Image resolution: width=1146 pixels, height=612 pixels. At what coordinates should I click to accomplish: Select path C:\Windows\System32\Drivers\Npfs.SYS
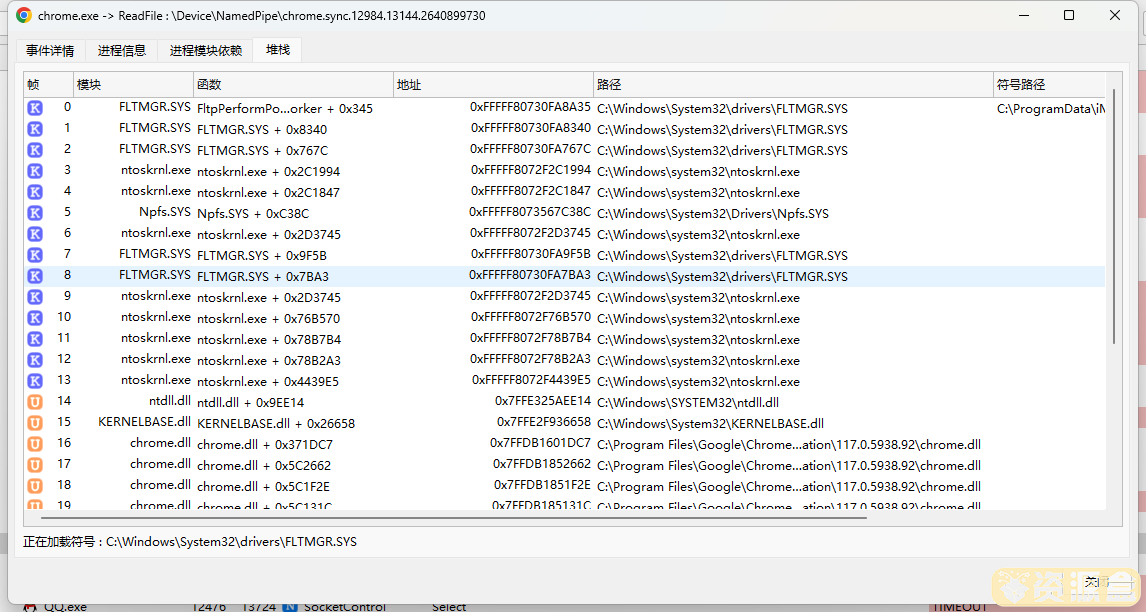[713, 214]
